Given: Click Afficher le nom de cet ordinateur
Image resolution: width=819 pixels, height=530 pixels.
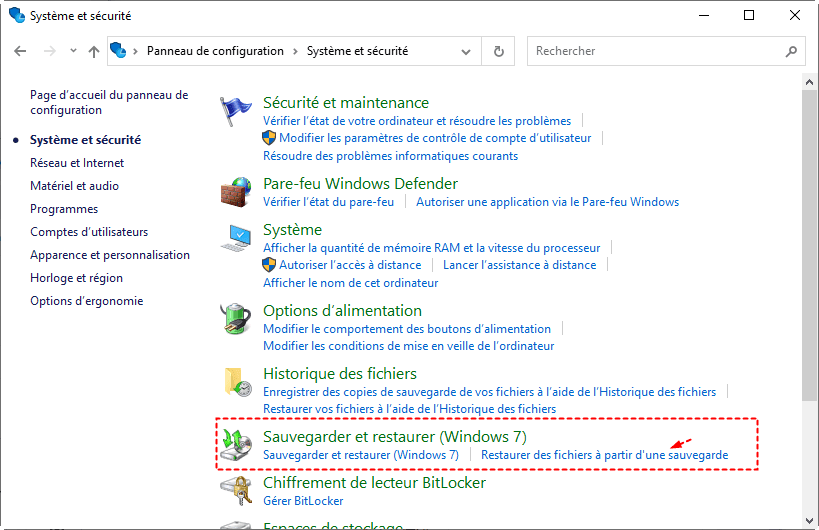Looking at the screenshot, I should [350, 282].
